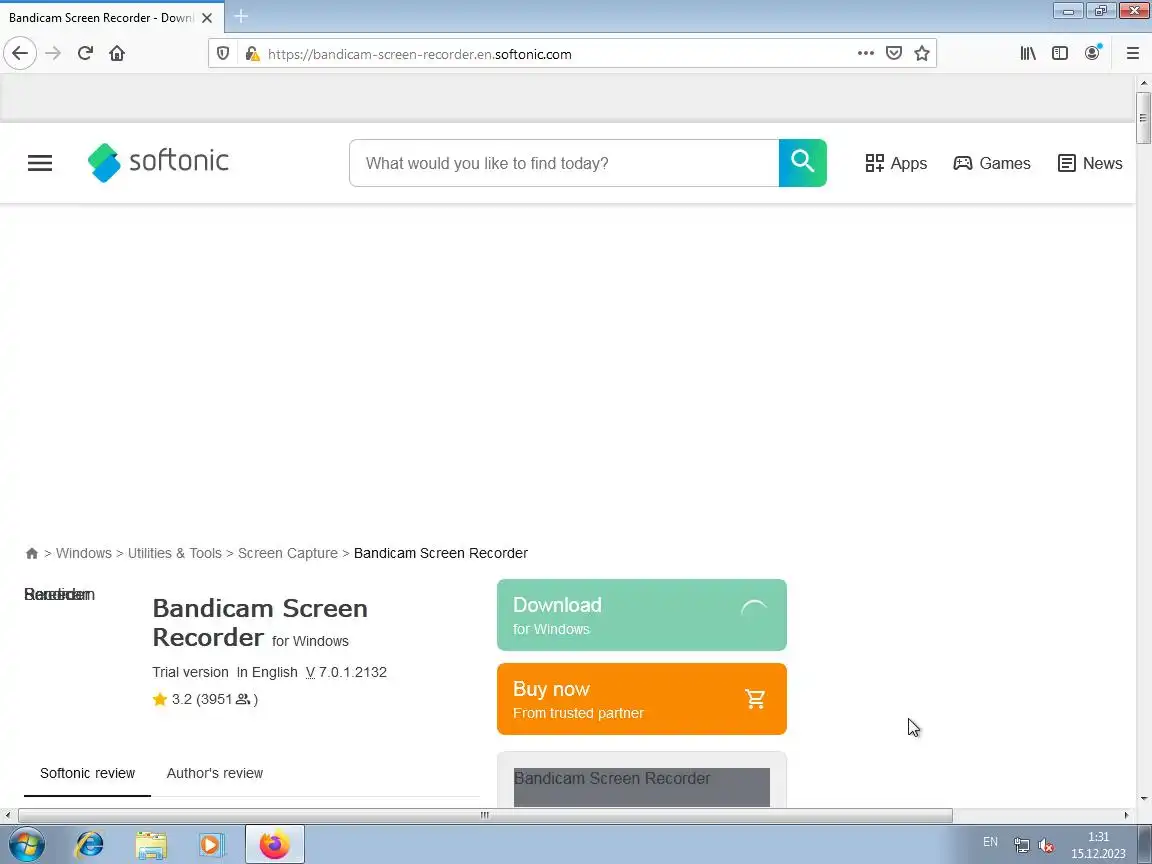Open tracking protection shield icon
Screen dimensions: 1152x864
pos(223,54)
